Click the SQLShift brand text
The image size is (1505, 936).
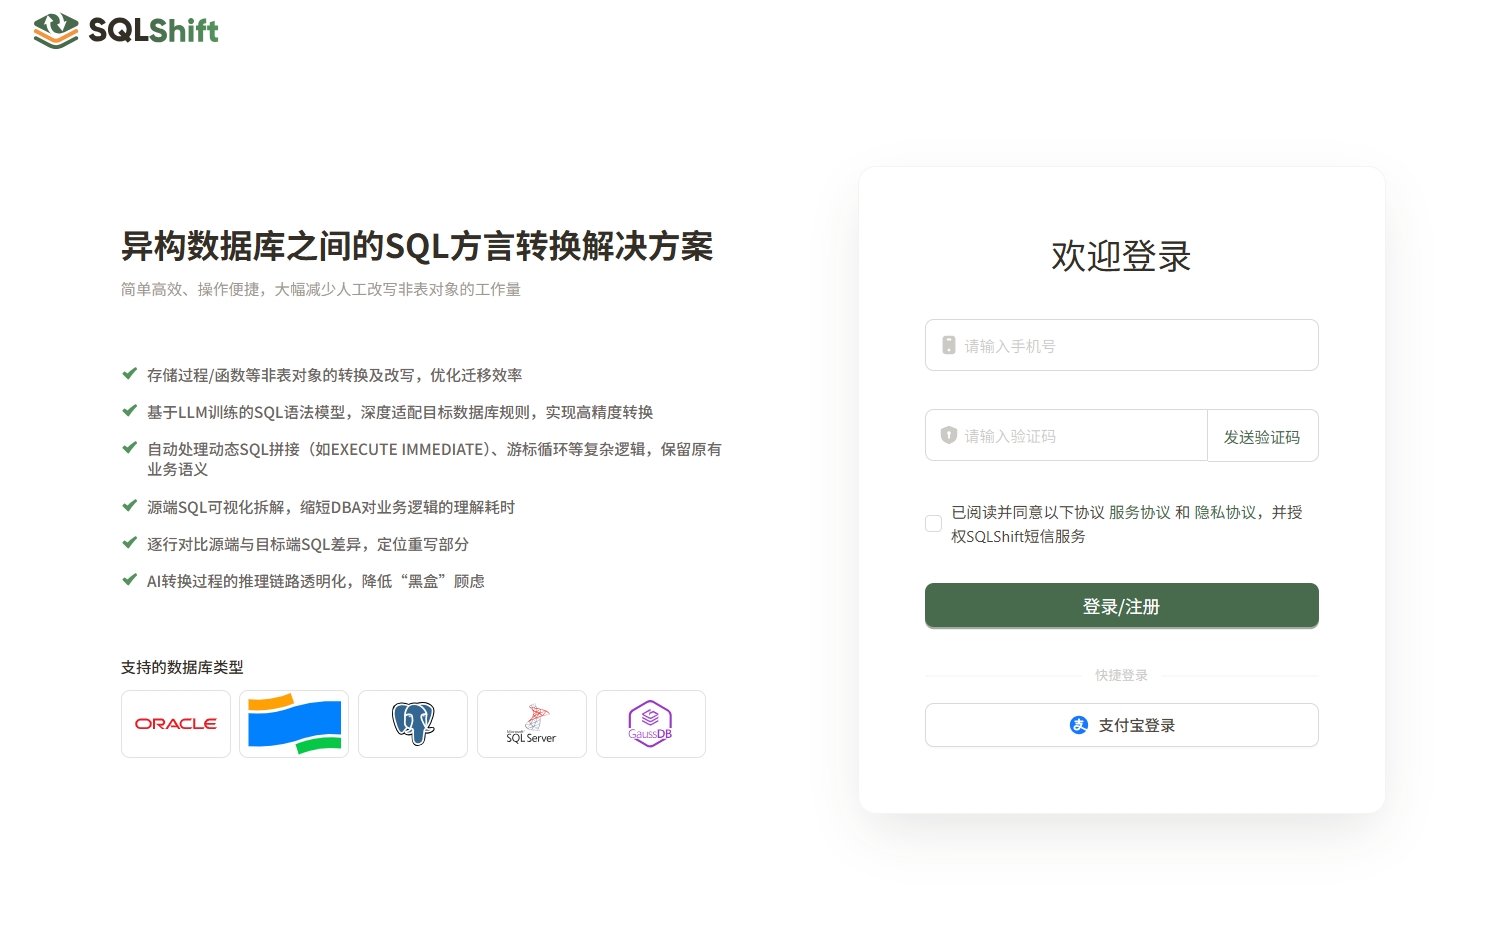pos(153,31)
